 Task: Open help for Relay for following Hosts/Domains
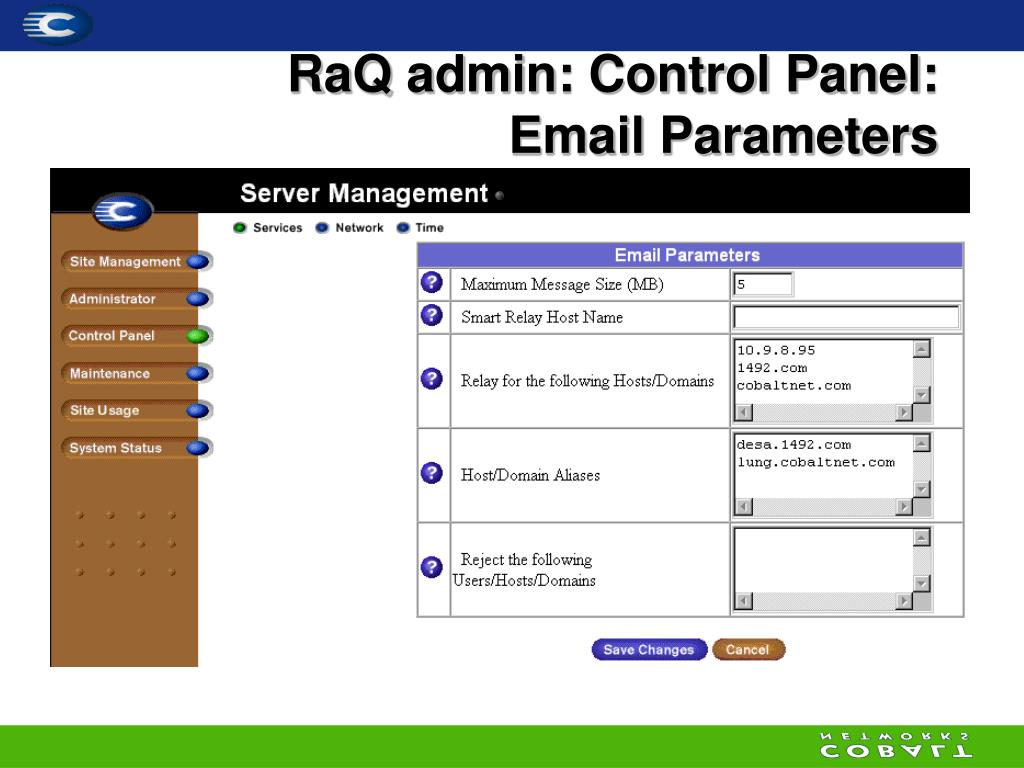click(x=432, y=379)
